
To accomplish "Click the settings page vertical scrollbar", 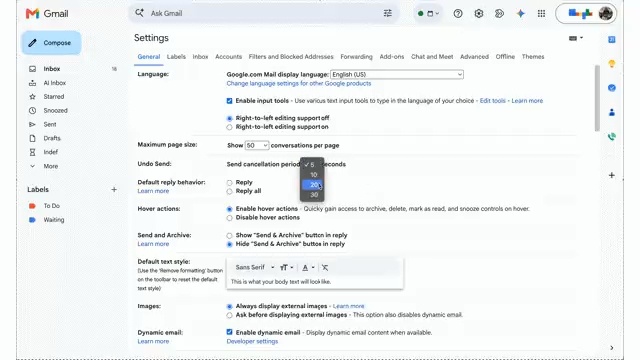I will 597,98.
